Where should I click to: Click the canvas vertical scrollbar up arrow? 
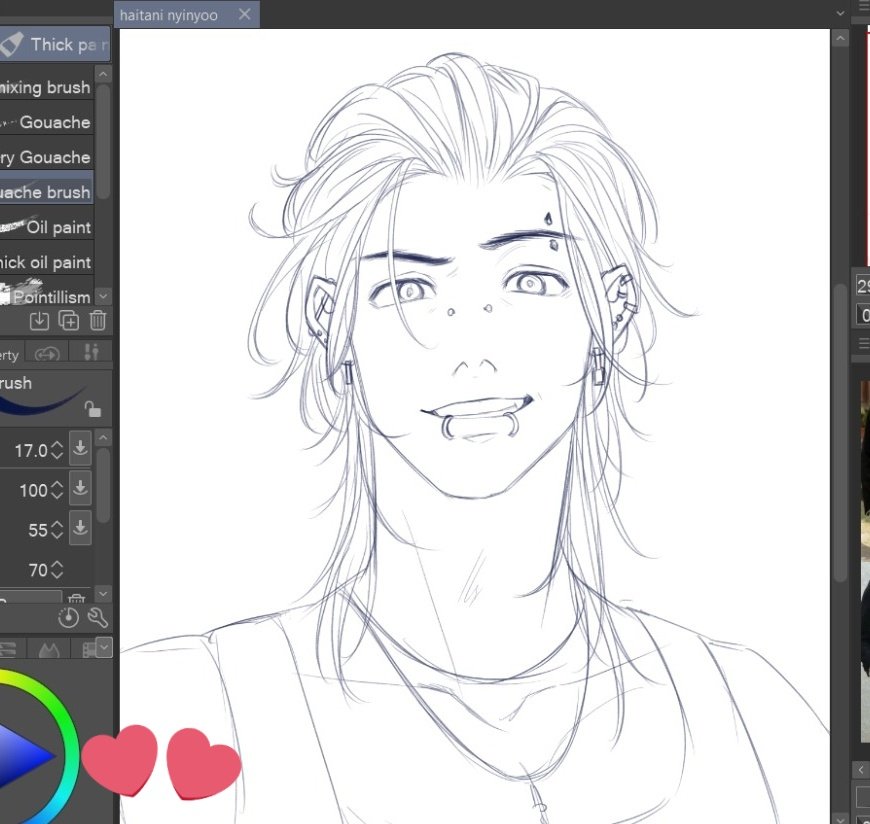point(841,38)
